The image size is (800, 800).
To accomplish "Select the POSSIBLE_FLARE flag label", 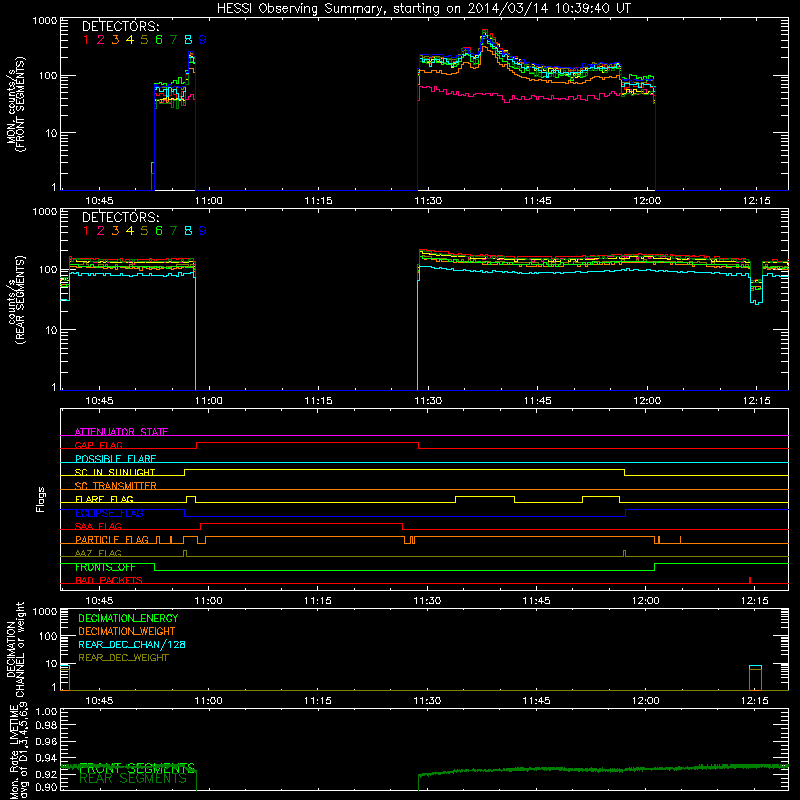I will click(x=115, y=459).
